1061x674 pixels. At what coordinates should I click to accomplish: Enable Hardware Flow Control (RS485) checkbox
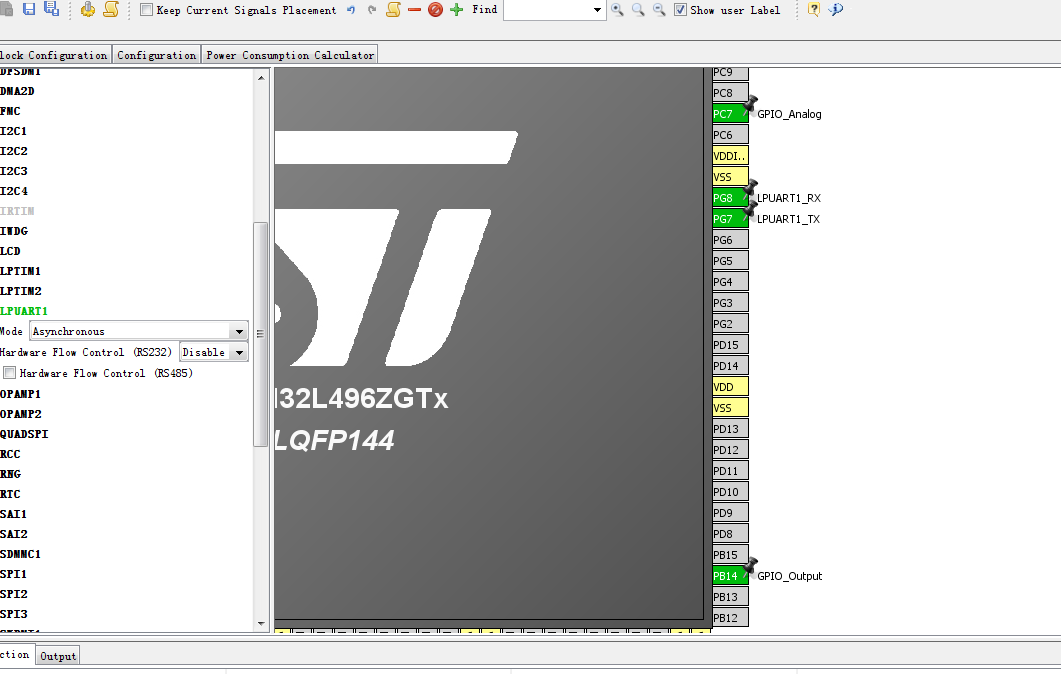[x=9, y=373]
